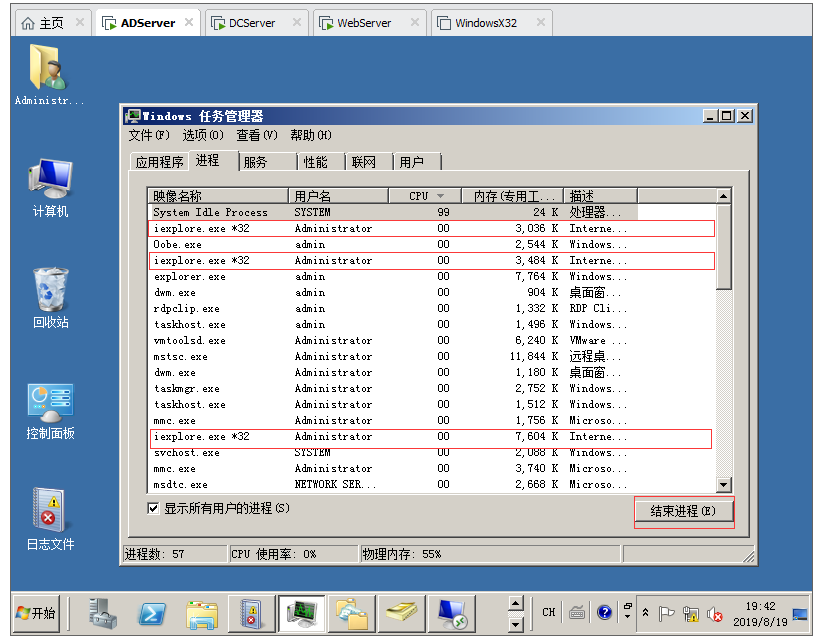829x641 pixels.
Task: Click the 结束进程 button
Action: click(x=684, y=511)
